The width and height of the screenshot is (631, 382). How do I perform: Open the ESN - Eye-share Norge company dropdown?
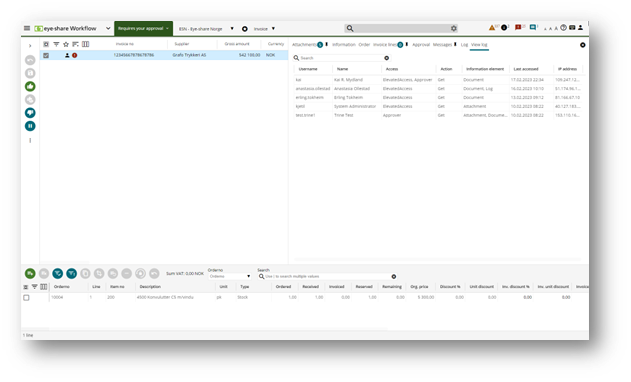pos(206,29)
